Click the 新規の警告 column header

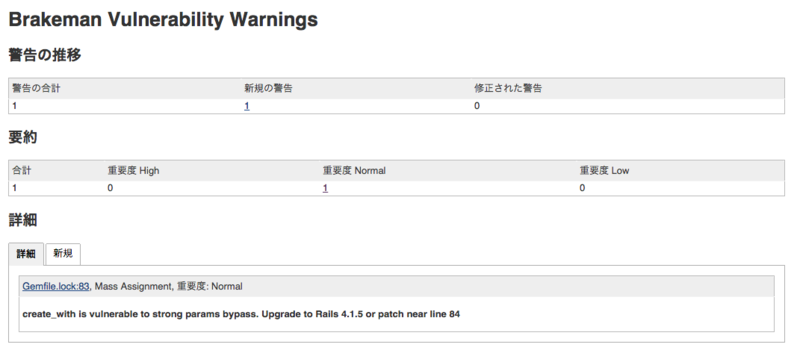[x=268, y=88]
